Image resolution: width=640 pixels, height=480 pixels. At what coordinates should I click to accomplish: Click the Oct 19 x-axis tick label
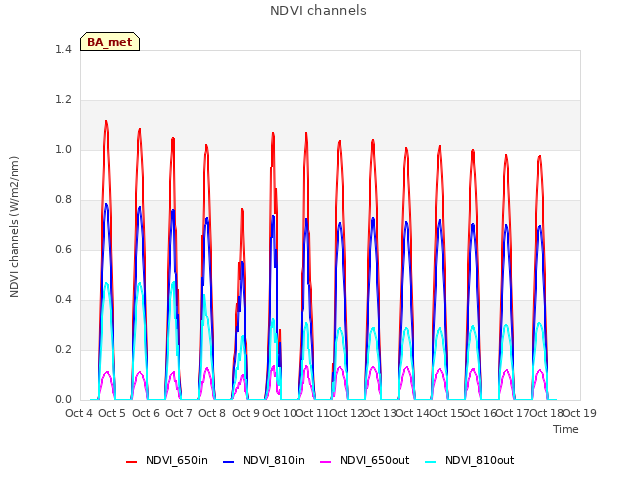tap(580, 413)
